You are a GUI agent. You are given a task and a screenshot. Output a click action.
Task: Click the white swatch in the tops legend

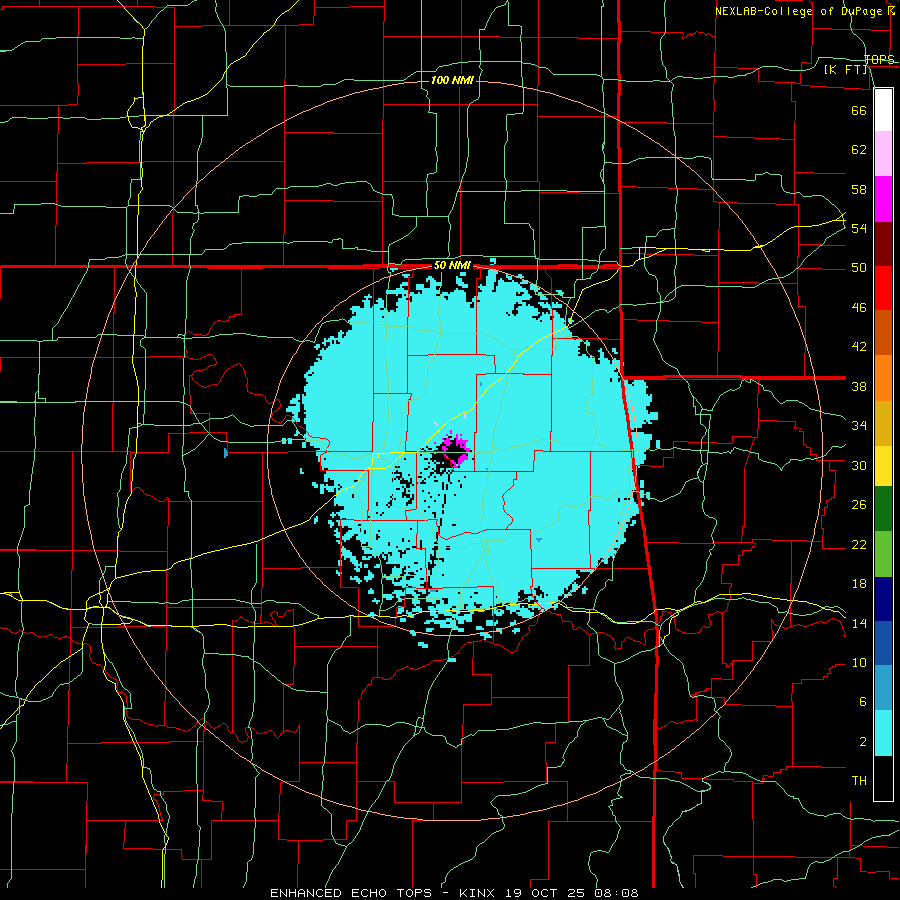pyautogui.click(x=883, y=110)
